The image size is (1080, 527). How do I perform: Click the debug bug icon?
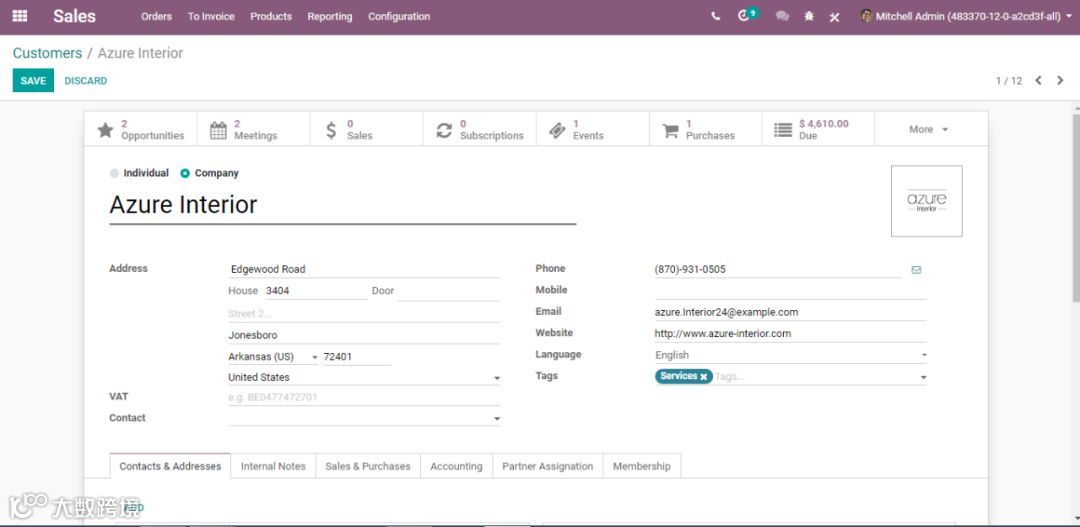[x=809, y=16]
